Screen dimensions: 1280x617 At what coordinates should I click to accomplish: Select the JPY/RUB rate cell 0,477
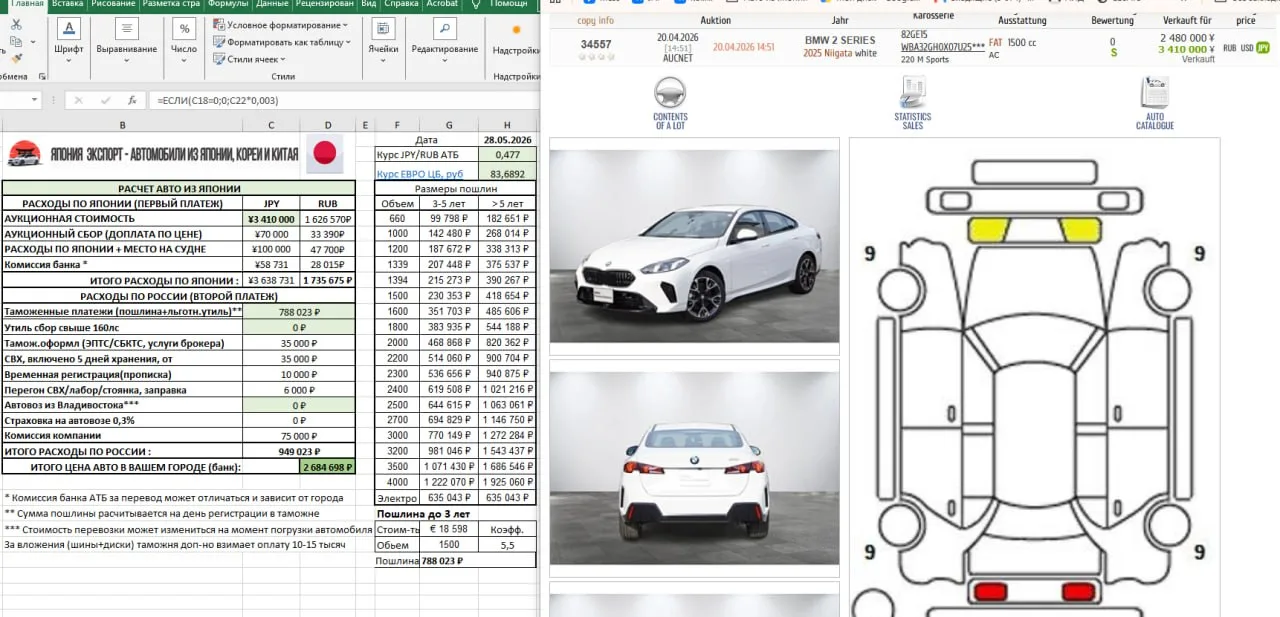(x=507, y=155)
